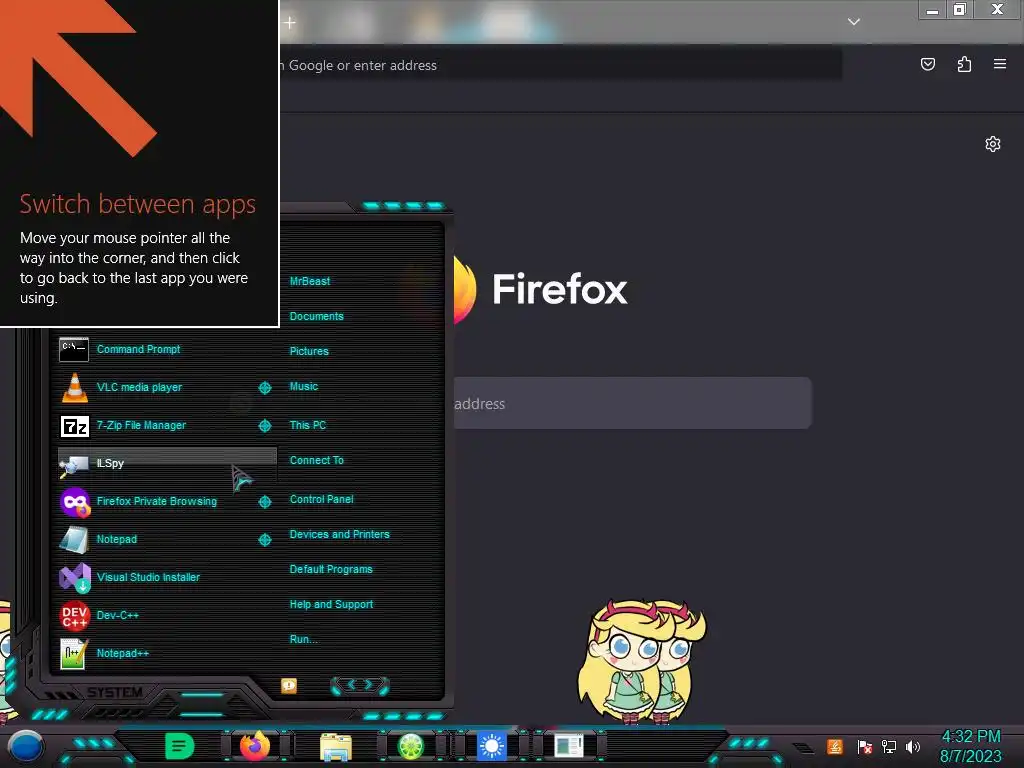Open new tab personalize gear icon
The image size is (1024, 768).
click(x=993, y=144)
